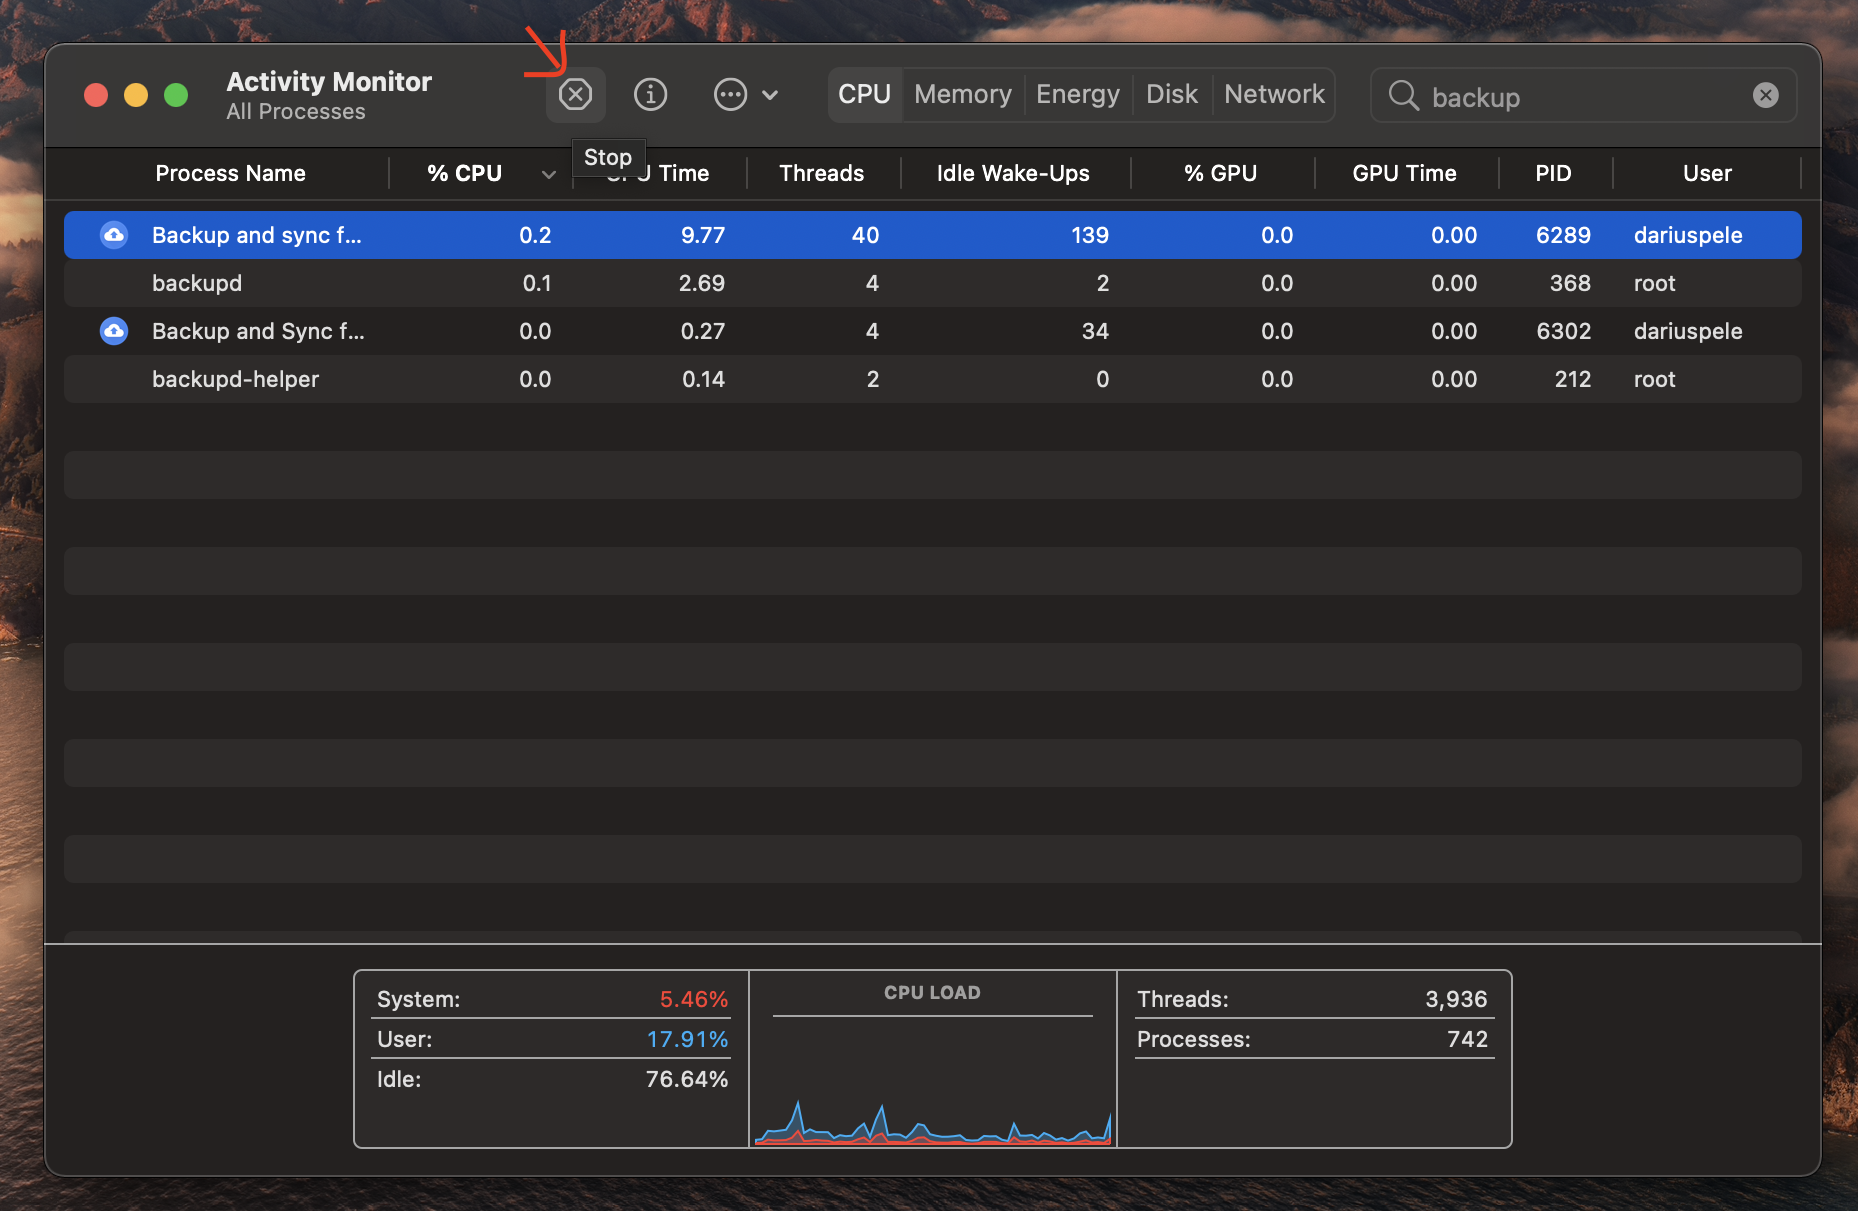Sort by the GPU Time column header

(x=1404, y=174)
